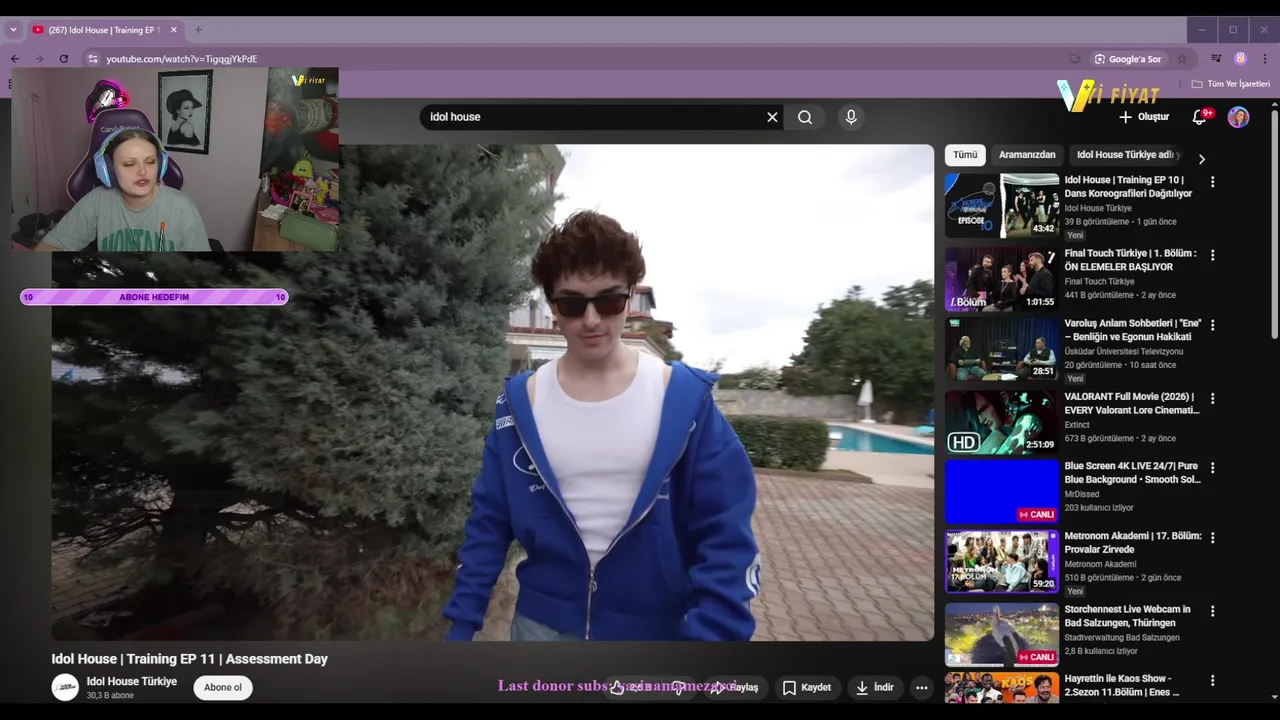Save video with Kaydet button

(x=807, y=687)
